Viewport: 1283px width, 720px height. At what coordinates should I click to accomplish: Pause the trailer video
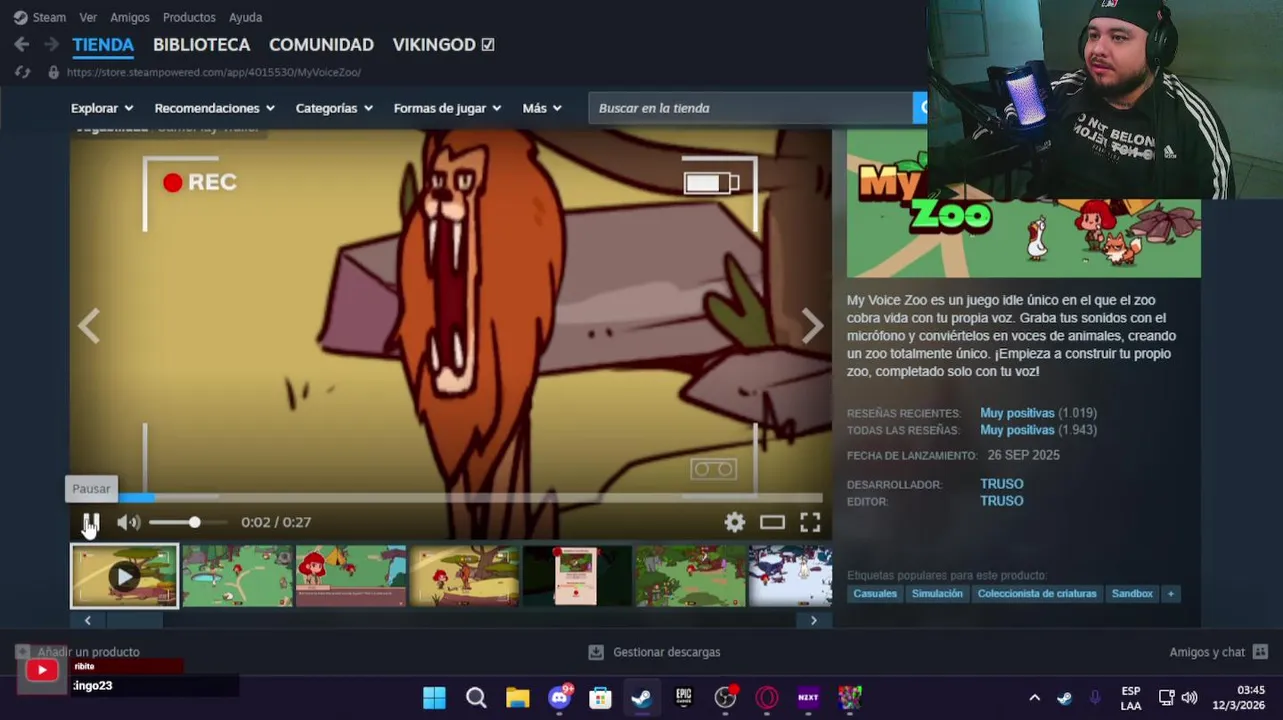(x=91, y=522)
